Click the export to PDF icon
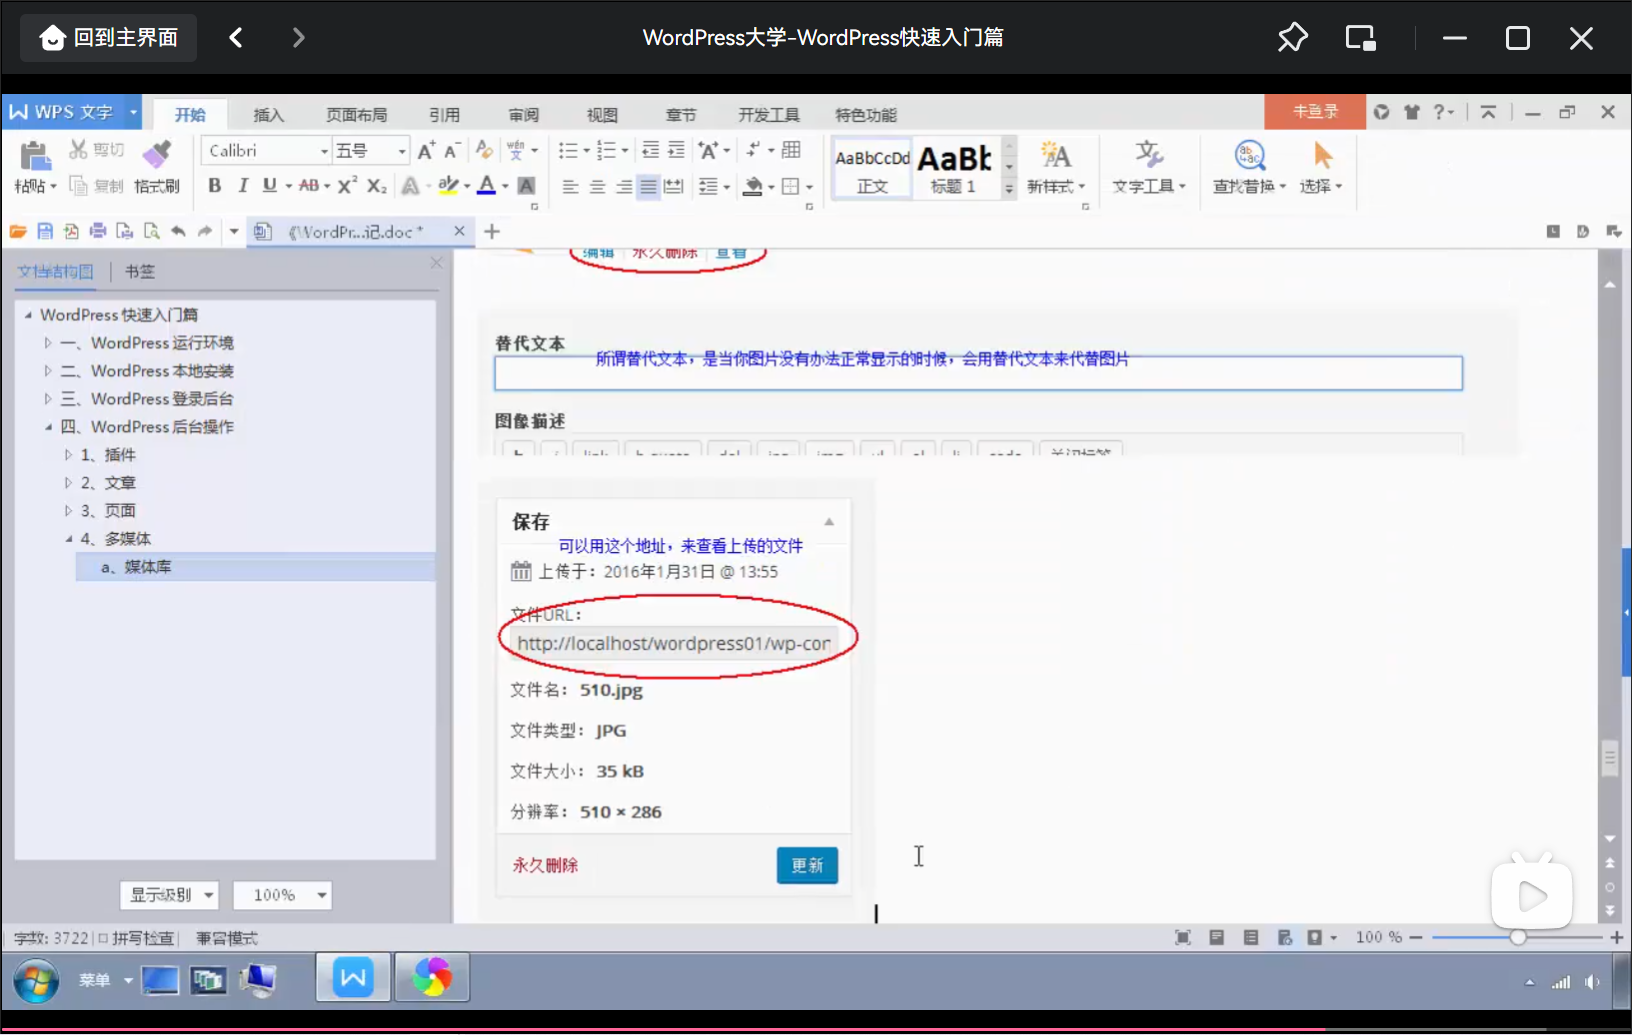 point(71,232)
